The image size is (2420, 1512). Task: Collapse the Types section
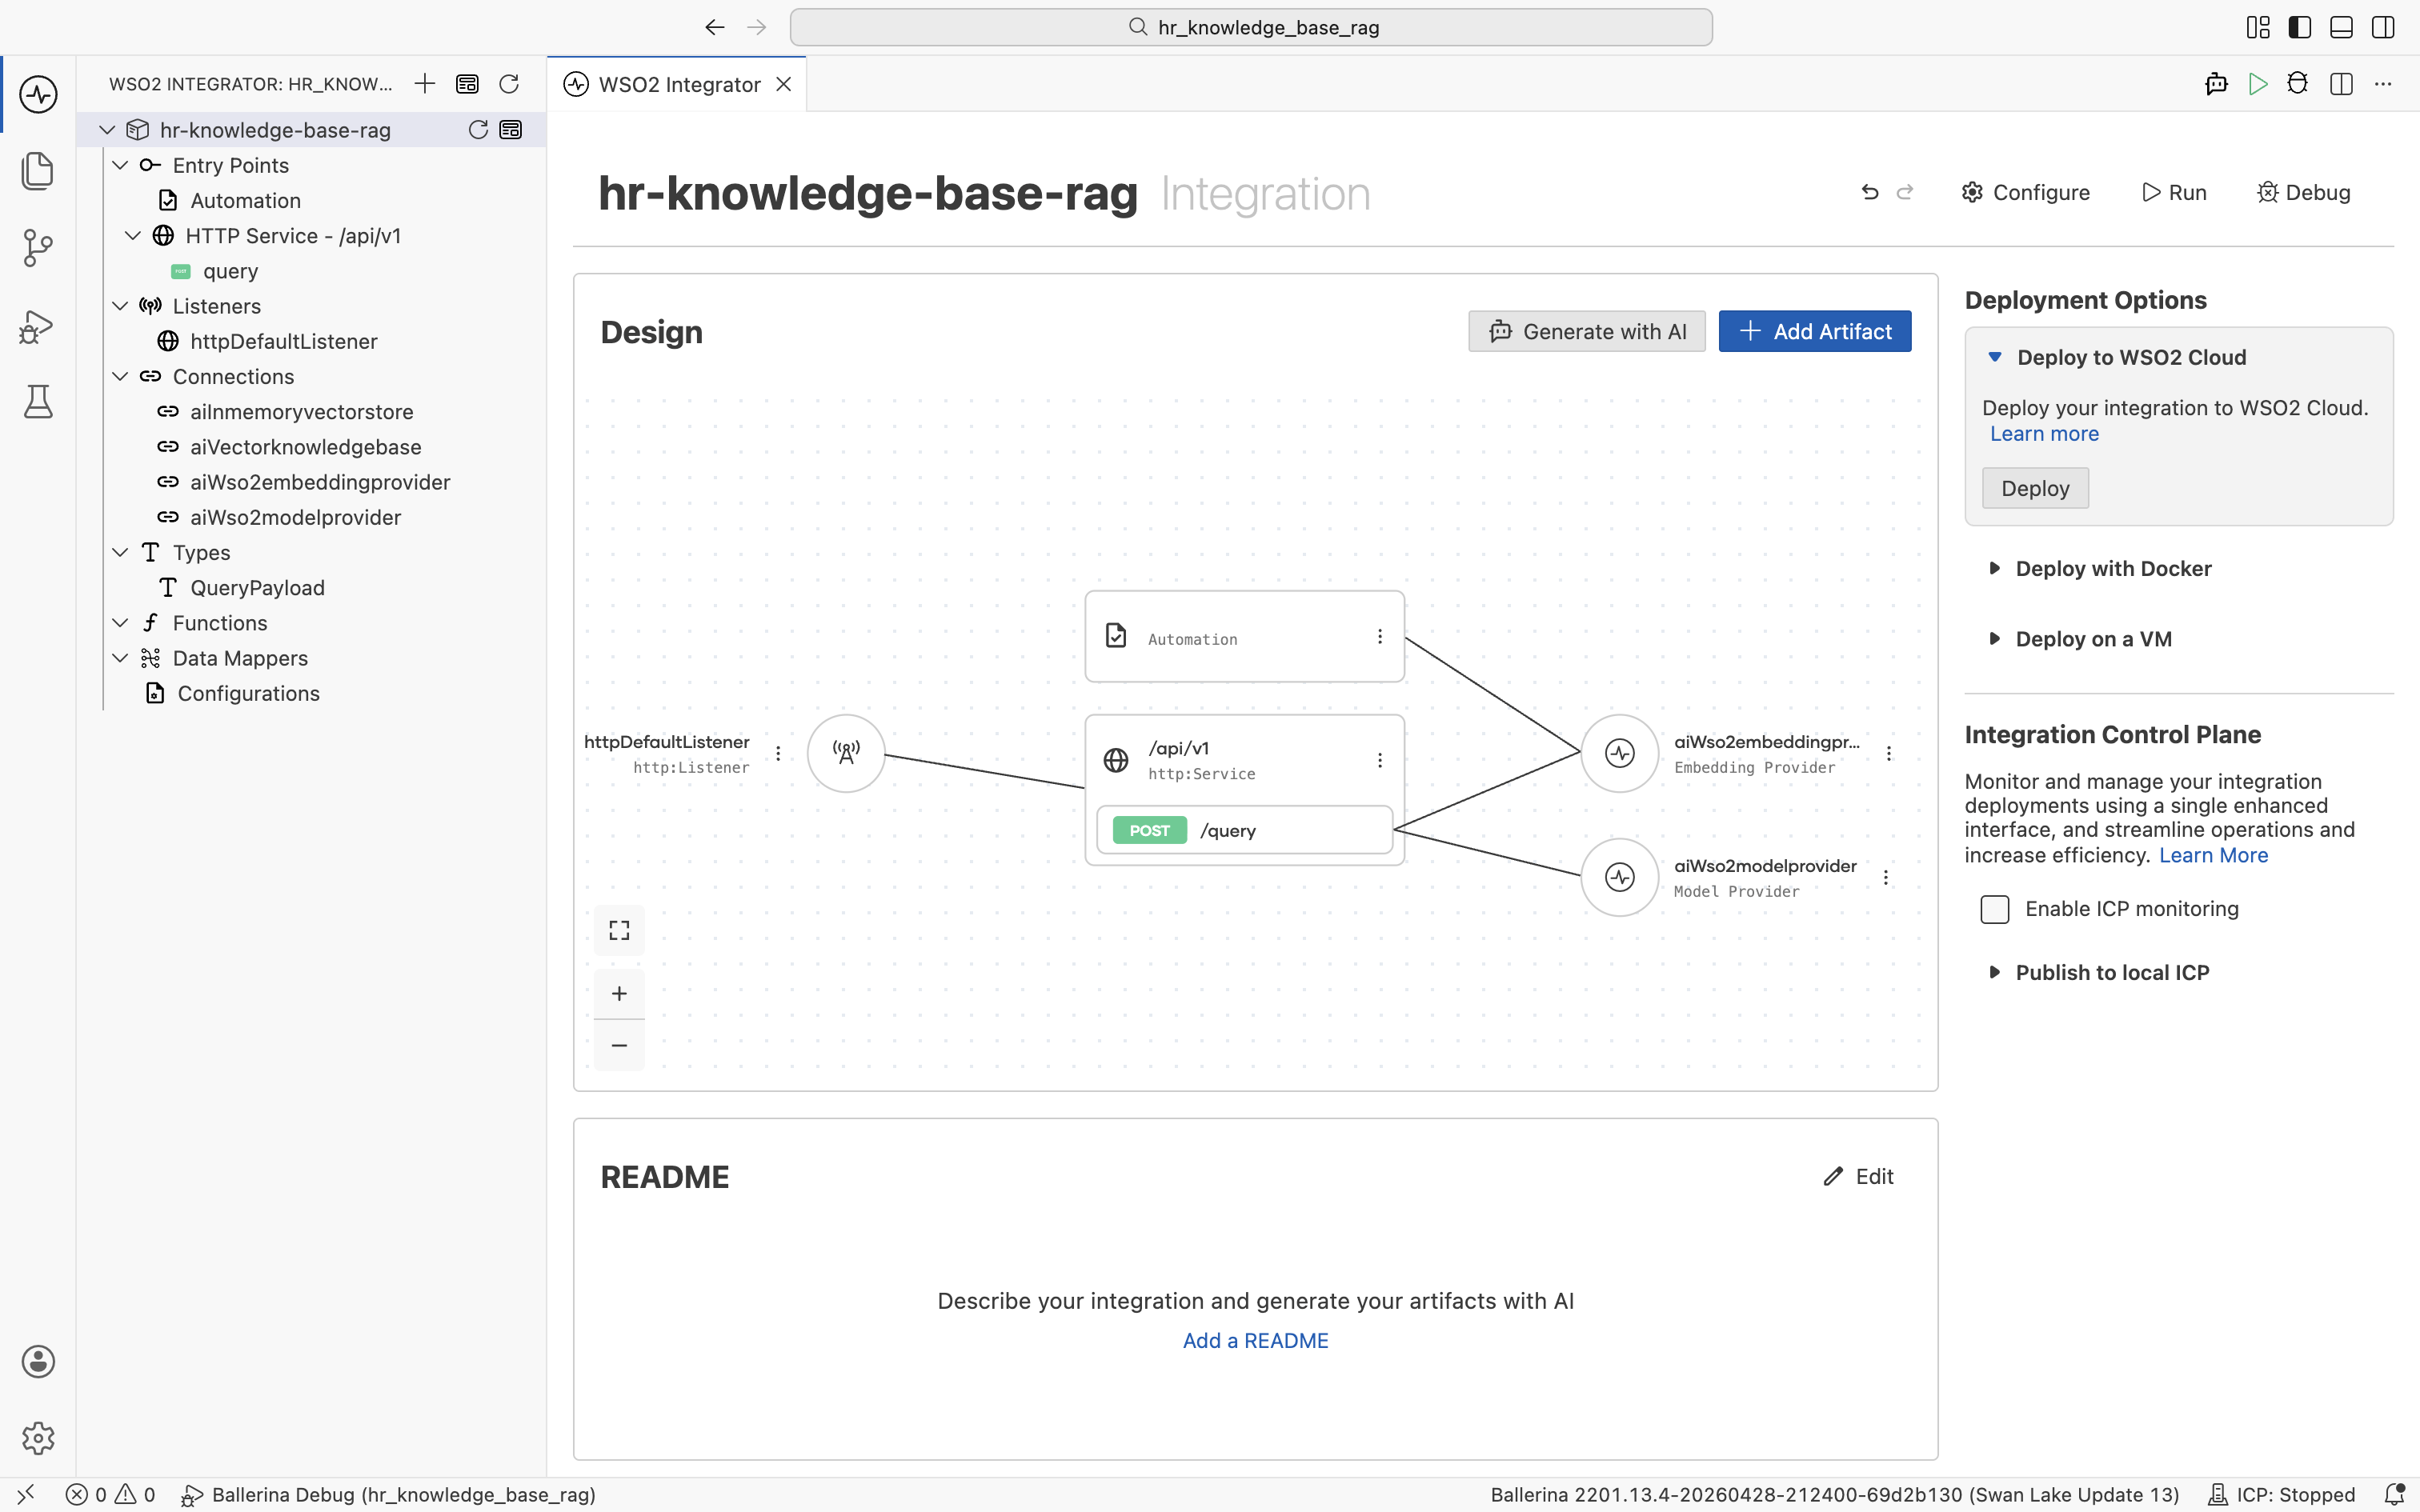click(x=120, y=552)
